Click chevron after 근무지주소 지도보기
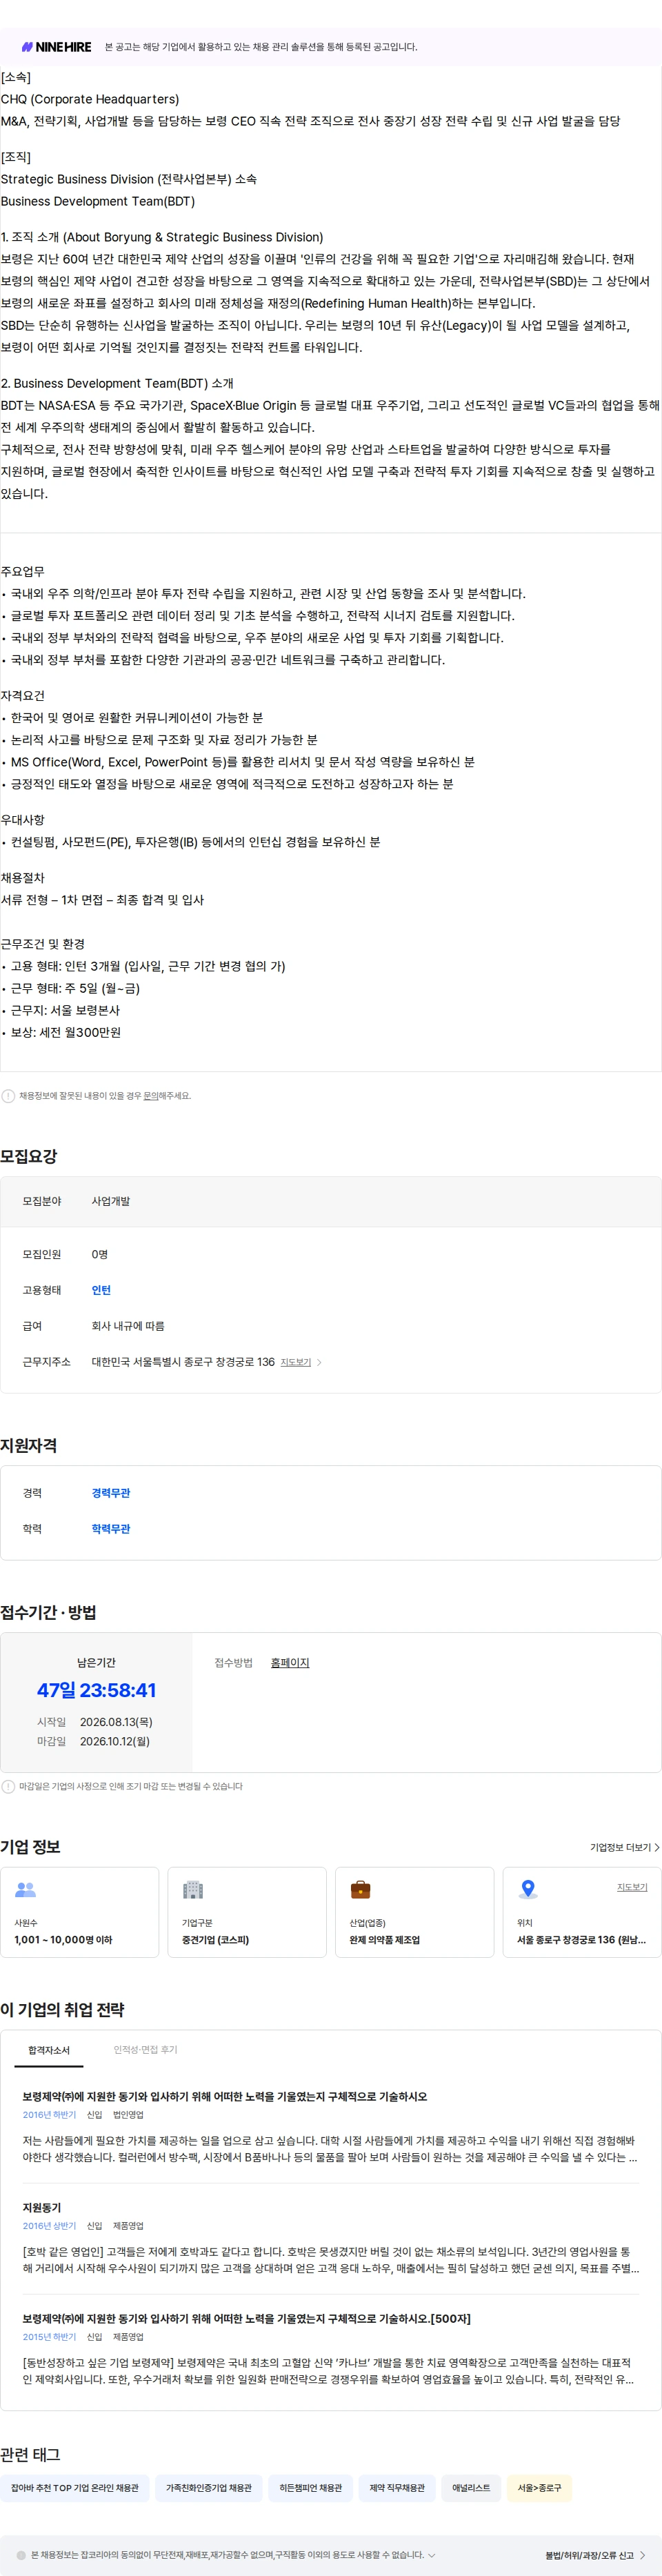The height and width of the screenshot is (2576, 662). (319, 1362)
